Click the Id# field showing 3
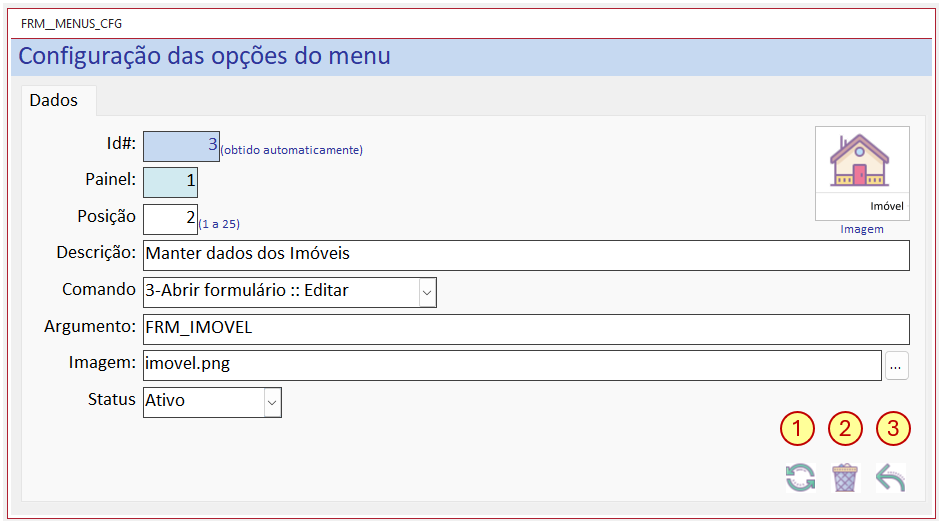 (181, 146)
